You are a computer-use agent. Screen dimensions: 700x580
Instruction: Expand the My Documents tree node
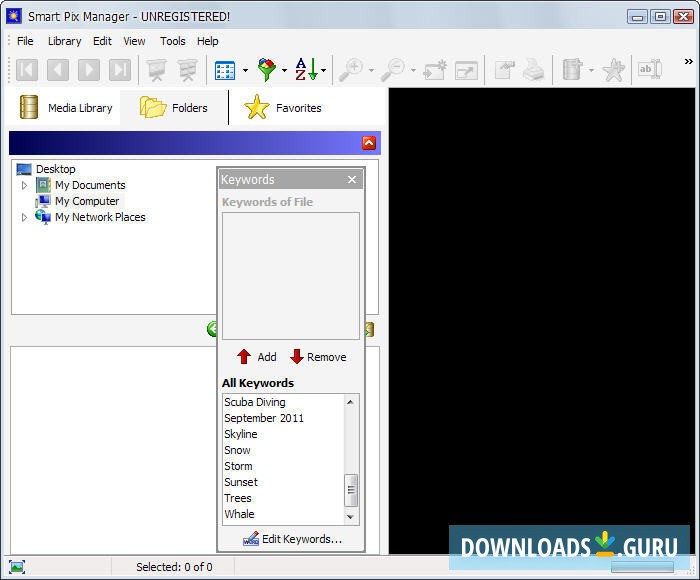(x=25, y=185)
